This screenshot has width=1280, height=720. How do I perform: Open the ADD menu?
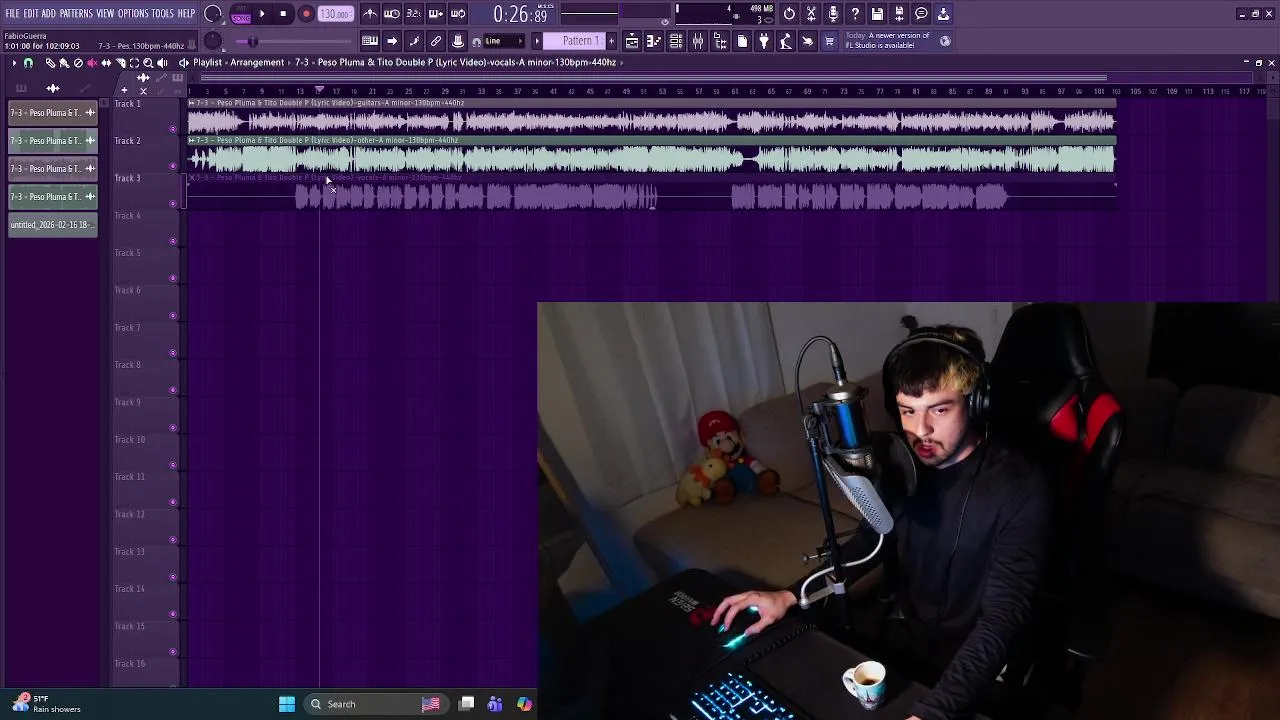[48, 13]
